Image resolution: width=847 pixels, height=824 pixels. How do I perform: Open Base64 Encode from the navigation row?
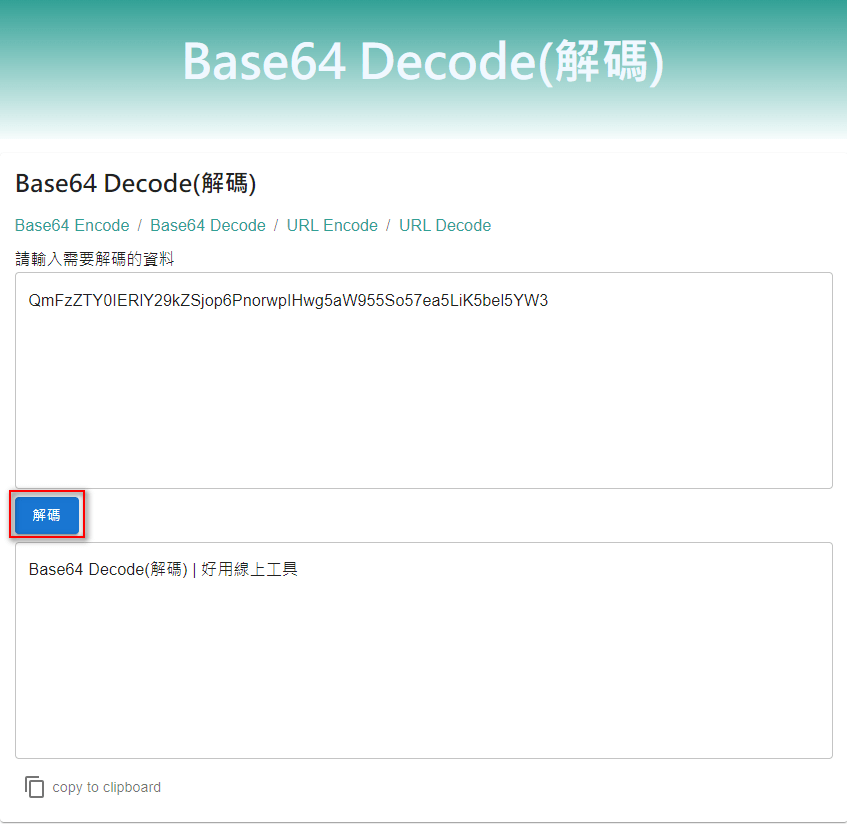(x=72, y=225)
